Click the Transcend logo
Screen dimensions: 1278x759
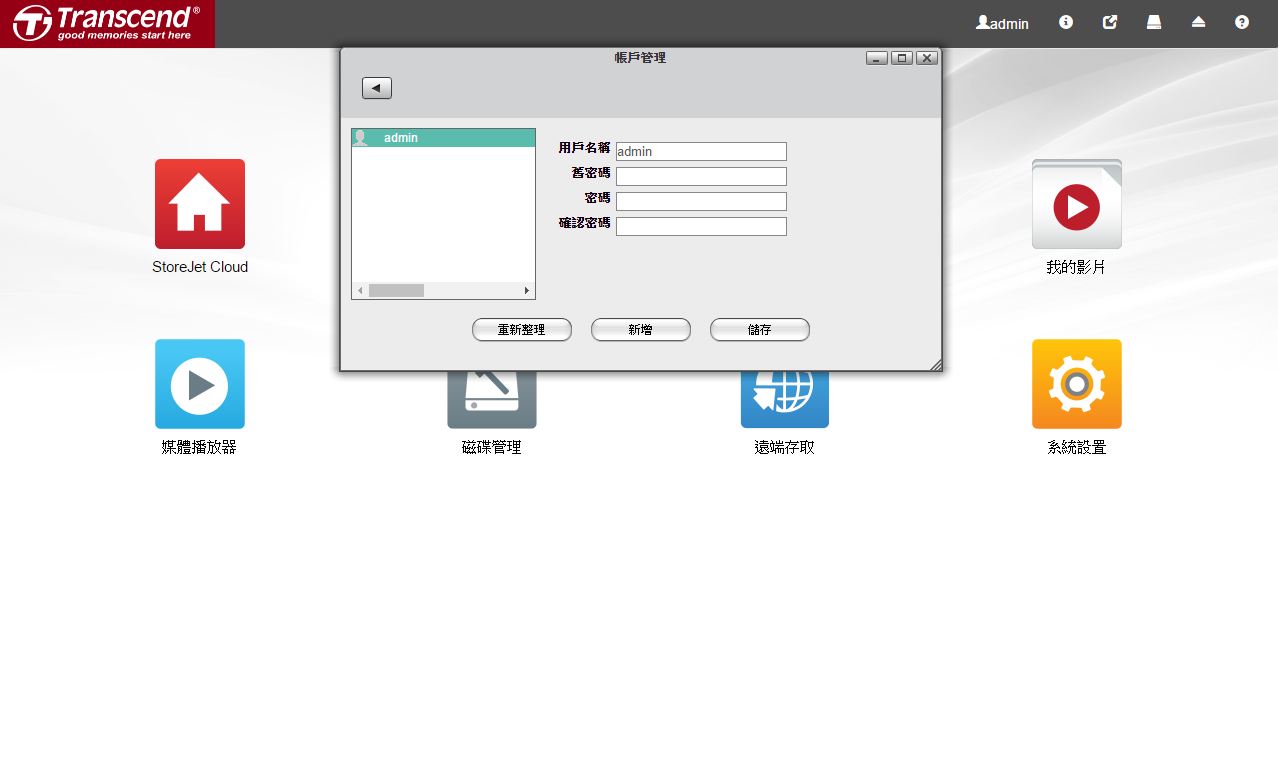(107, 23)
